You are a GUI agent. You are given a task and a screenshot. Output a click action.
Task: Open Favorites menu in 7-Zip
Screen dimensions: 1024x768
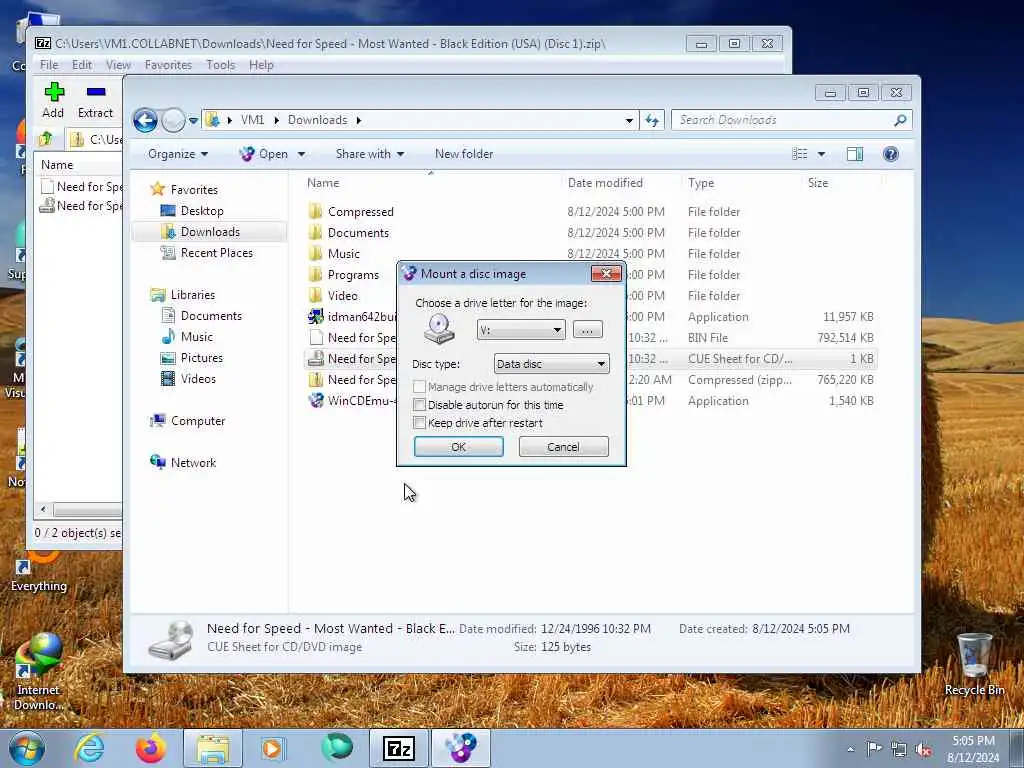click(x=168, y=65)
